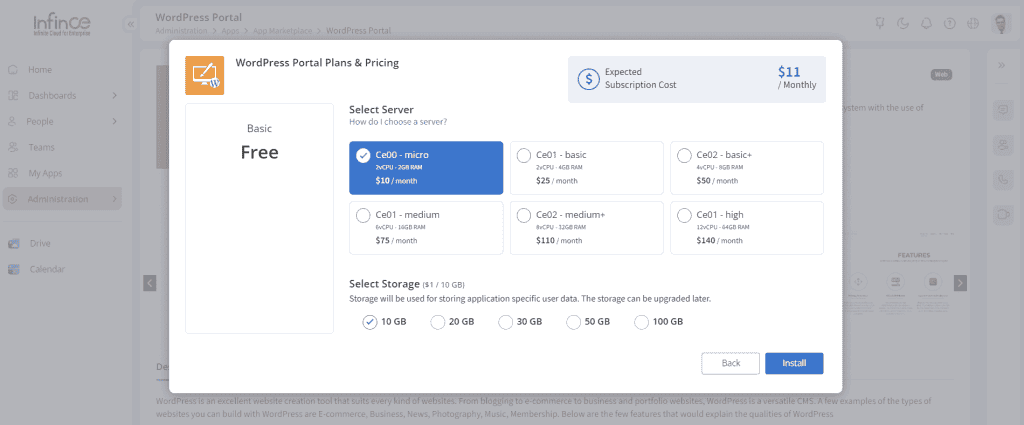Select the Ce01 - basic server

point(586,168)
